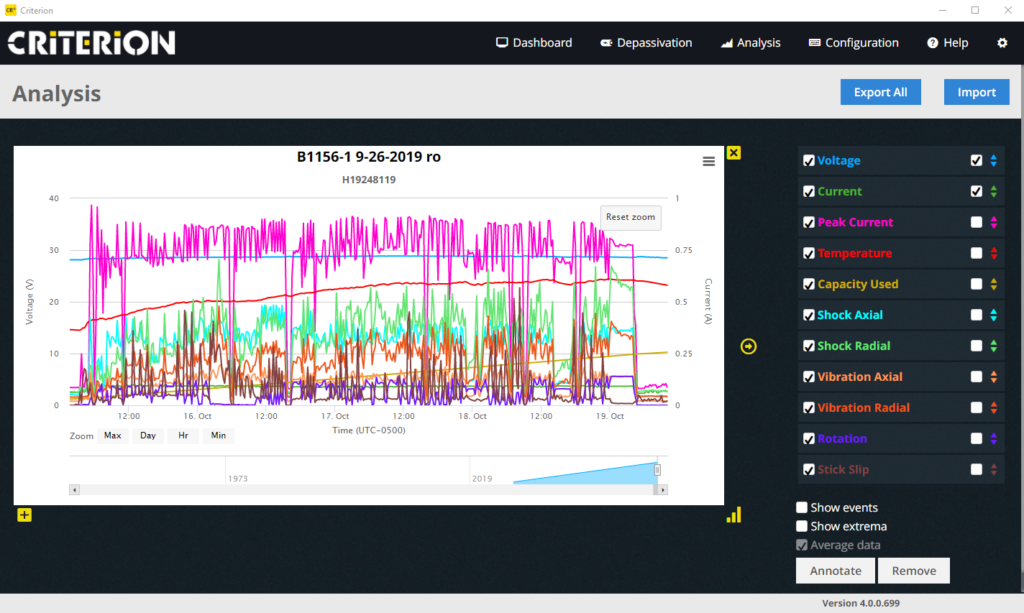1024x613 pixels.
Task: Go to the Configuration page
Action: coord(853,43)
